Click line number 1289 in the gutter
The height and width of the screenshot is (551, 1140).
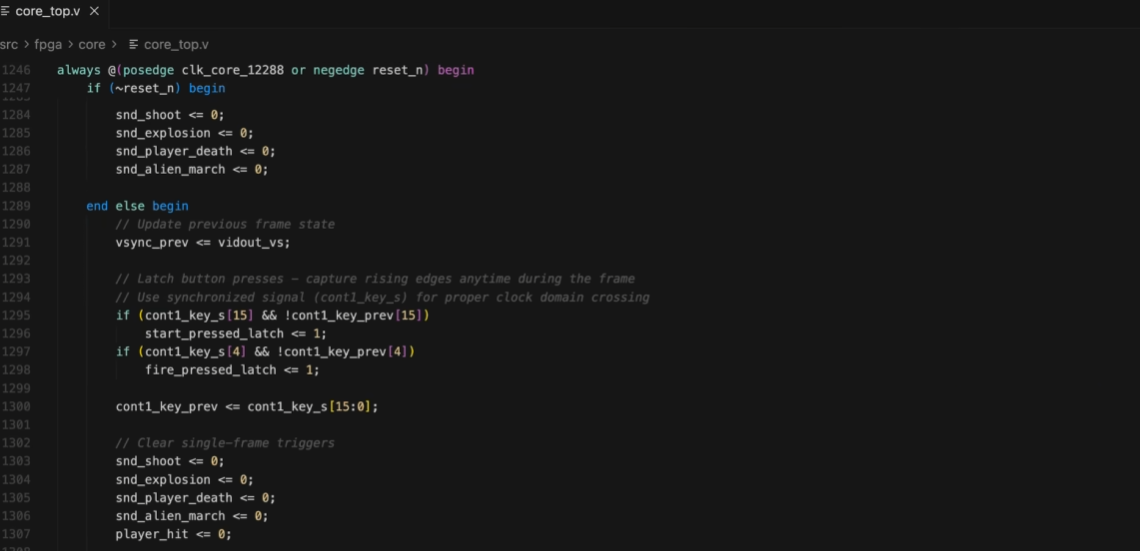[16, 206]
